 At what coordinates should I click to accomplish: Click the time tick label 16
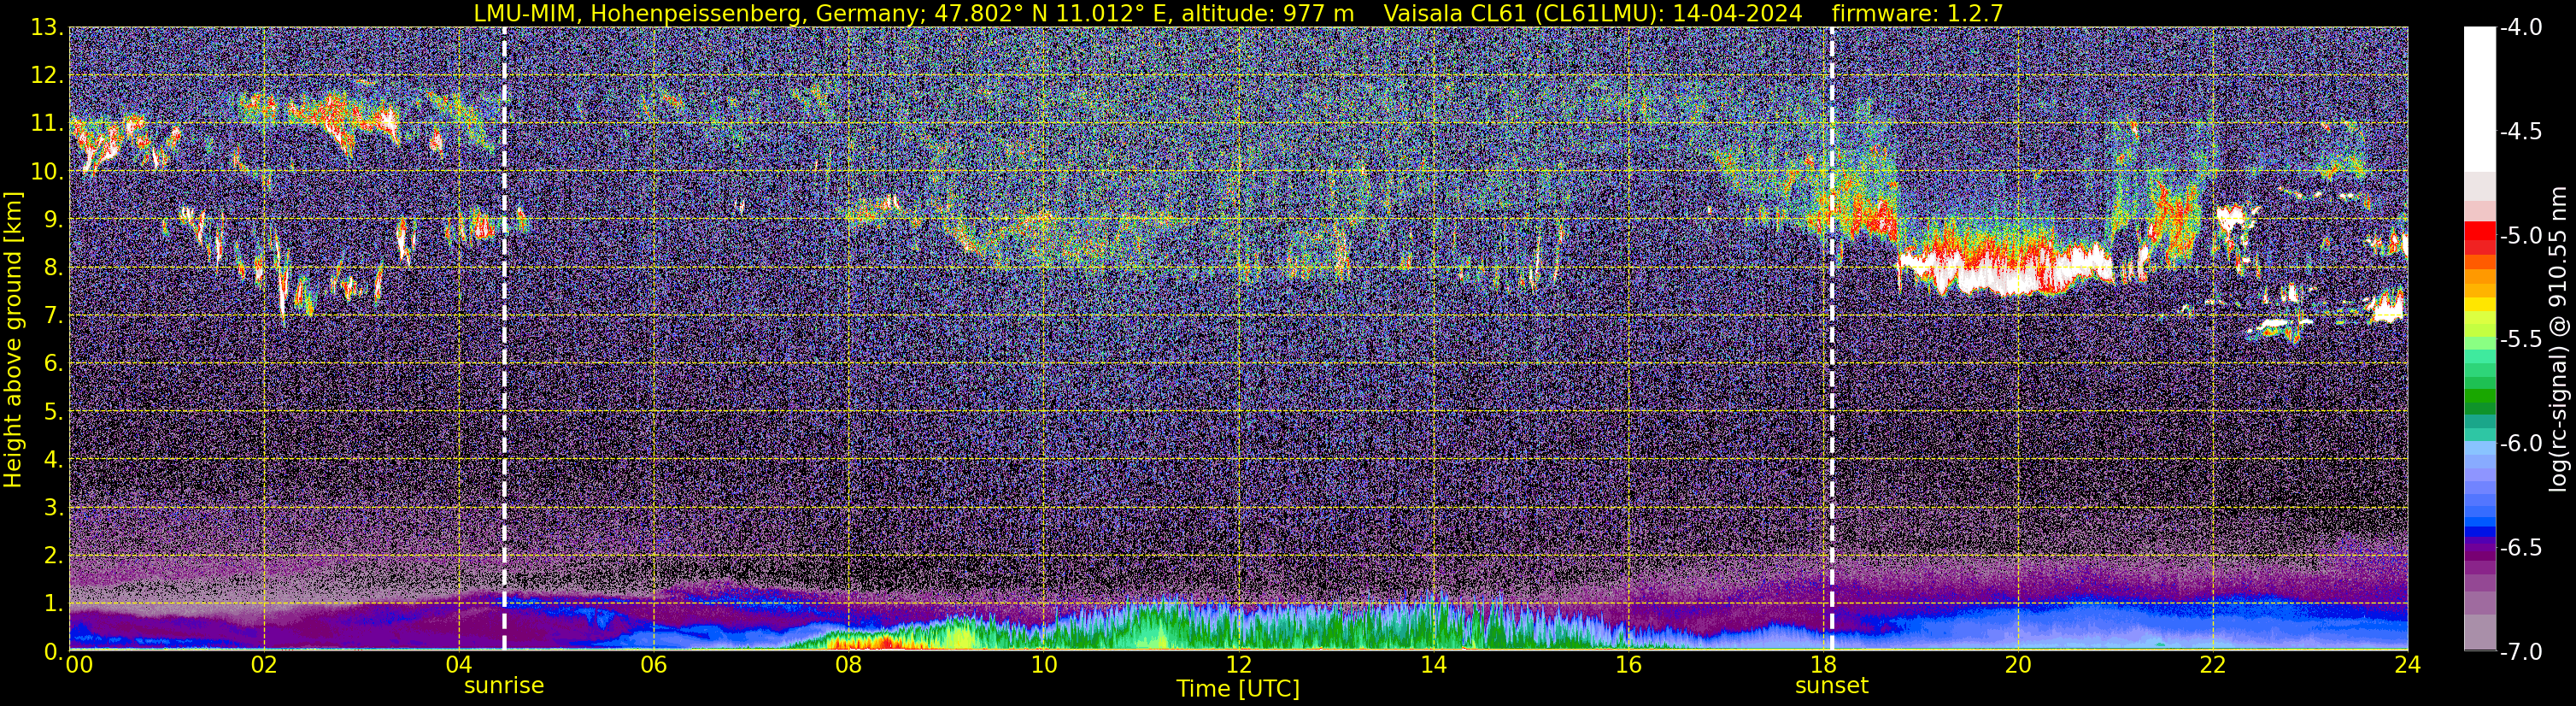[x=1629, y=665]
